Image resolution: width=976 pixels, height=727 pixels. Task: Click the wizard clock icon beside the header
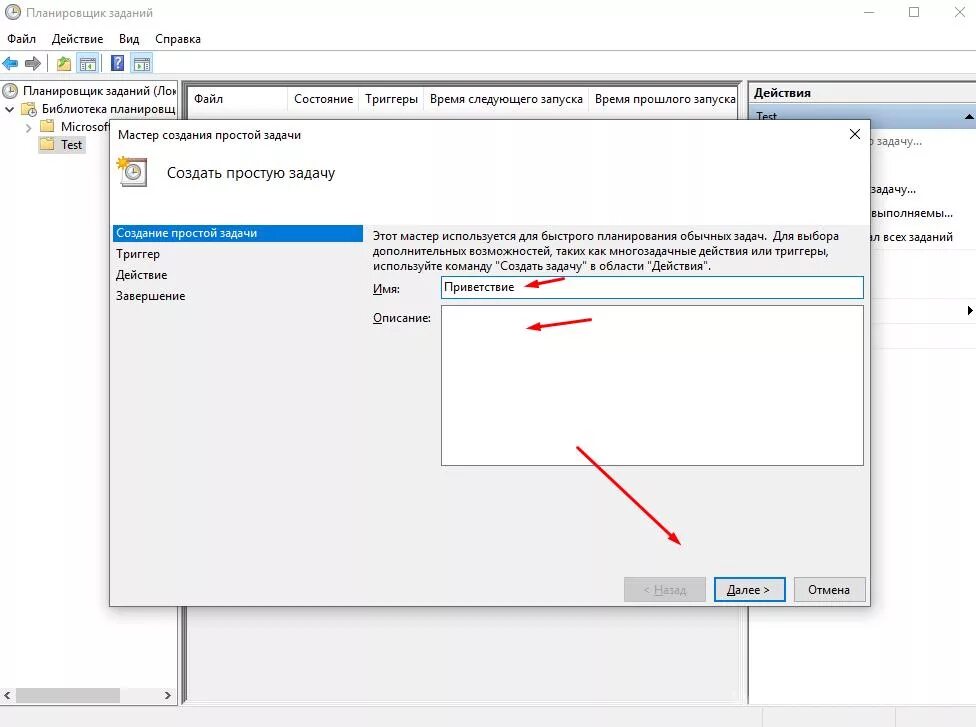[132, 172]
